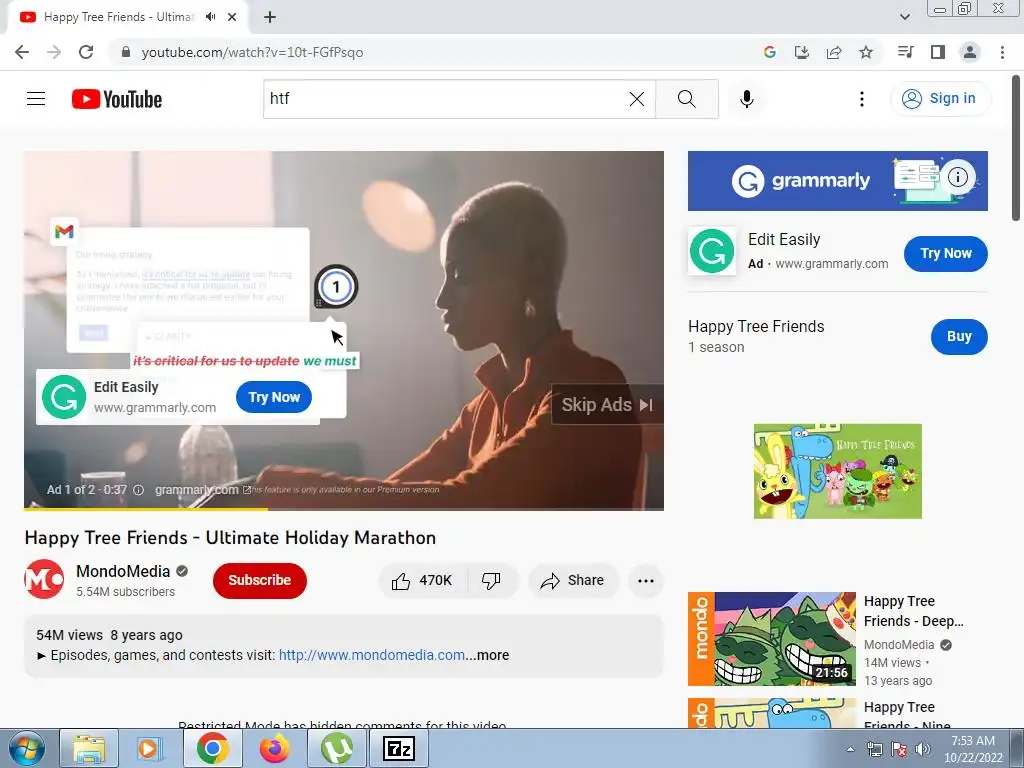Dislike the video with thumbs down
Image resolution: width=1024 pixels, height=768 pixels.
pyautogui.click(x=491, y=580)
